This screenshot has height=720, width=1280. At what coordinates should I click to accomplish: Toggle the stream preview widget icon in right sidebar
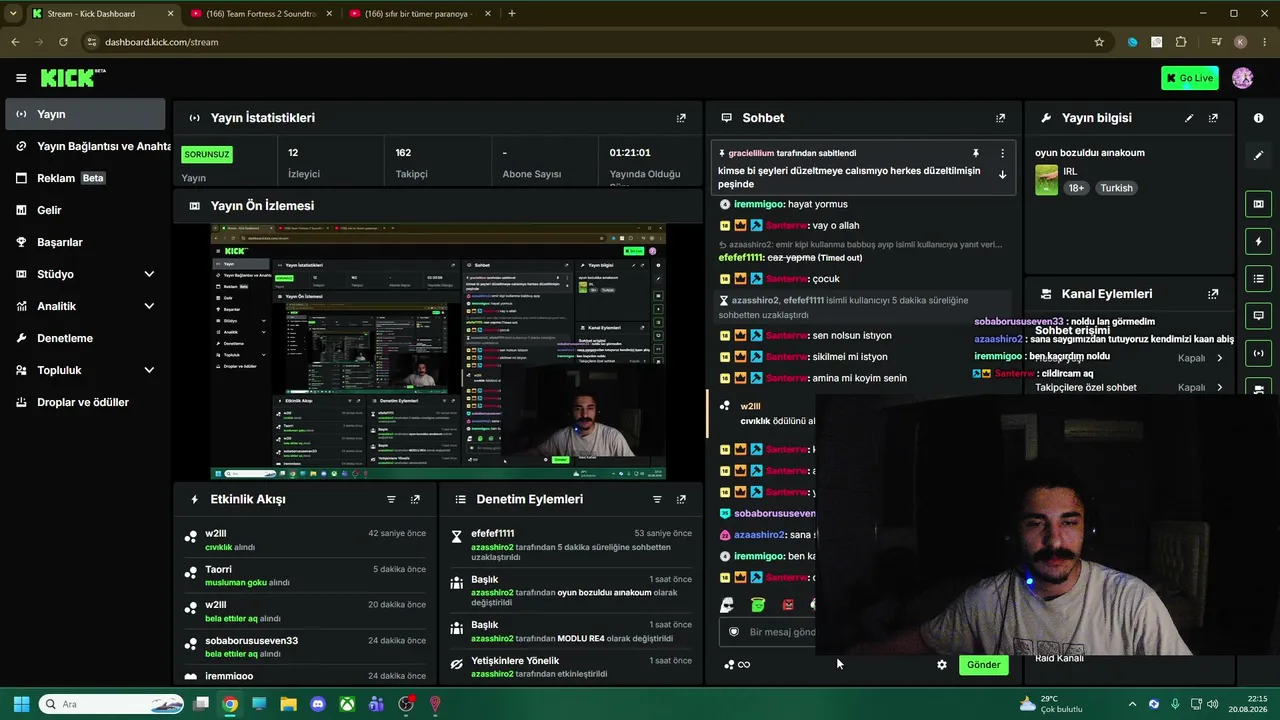pos(1258,204)
